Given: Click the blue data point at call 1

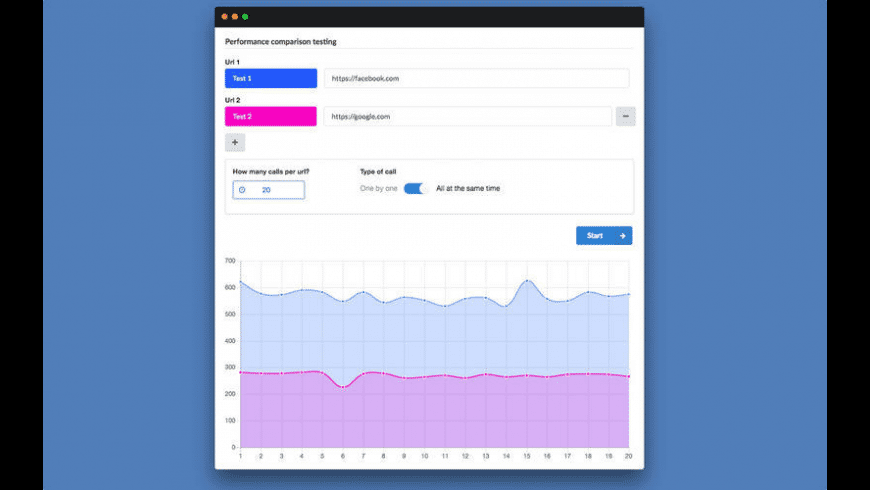Looking at the screenshot, I should click(241, 282).
